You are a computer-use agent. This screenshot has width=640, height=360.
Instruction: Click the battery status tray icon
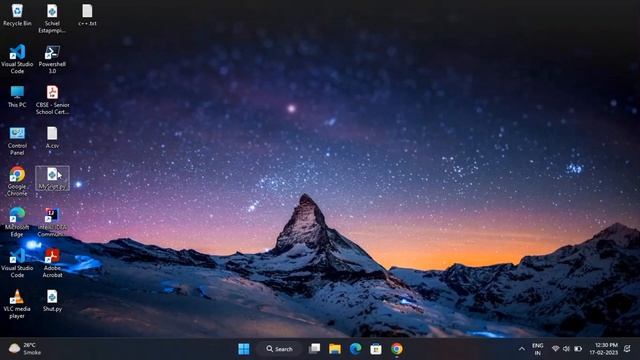click(x=578, y=349)
